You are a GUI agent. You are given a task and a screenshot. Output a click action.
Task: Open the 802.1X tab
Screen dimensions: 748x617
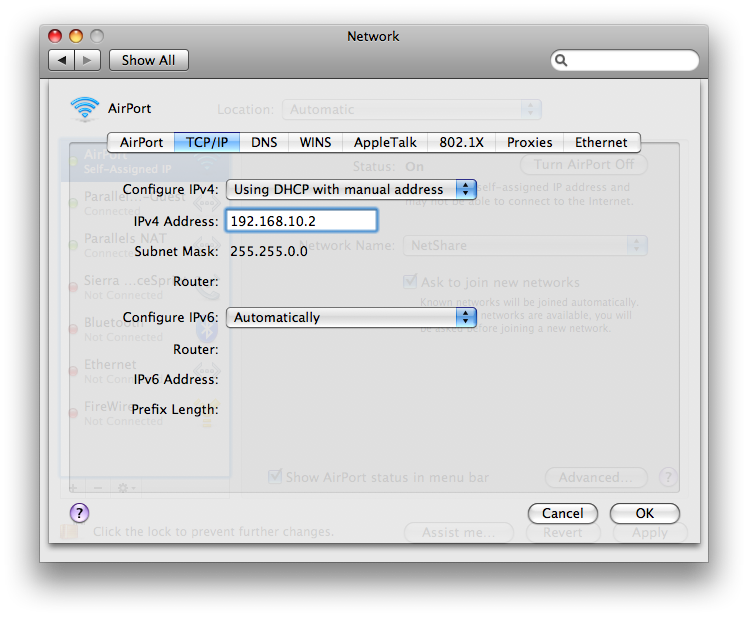coord(461,142)
